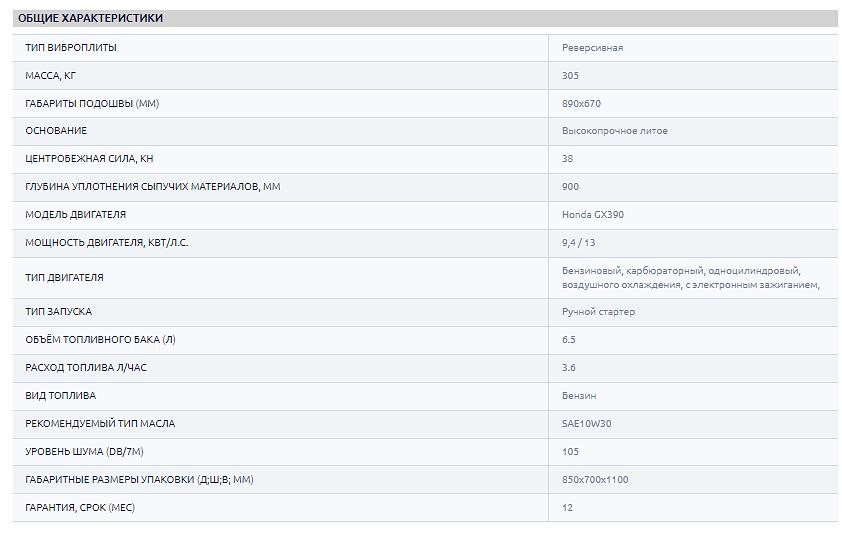Click the 'МАССА, КГ' label
The image size is (842, 533).
click(50, 76)
